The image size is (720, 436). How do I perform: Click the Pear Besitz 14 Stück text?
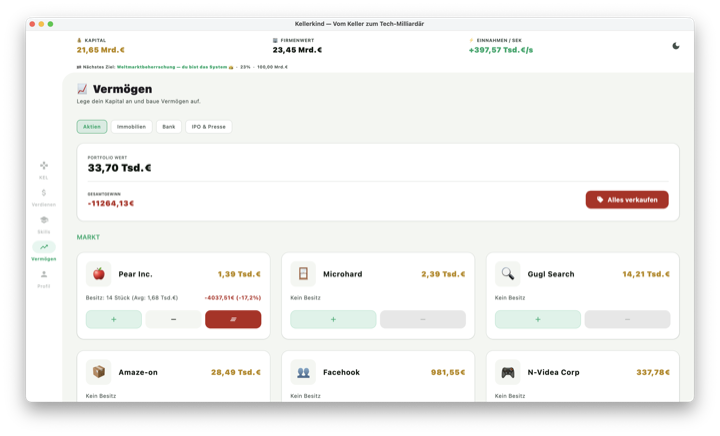coord(132,298)
